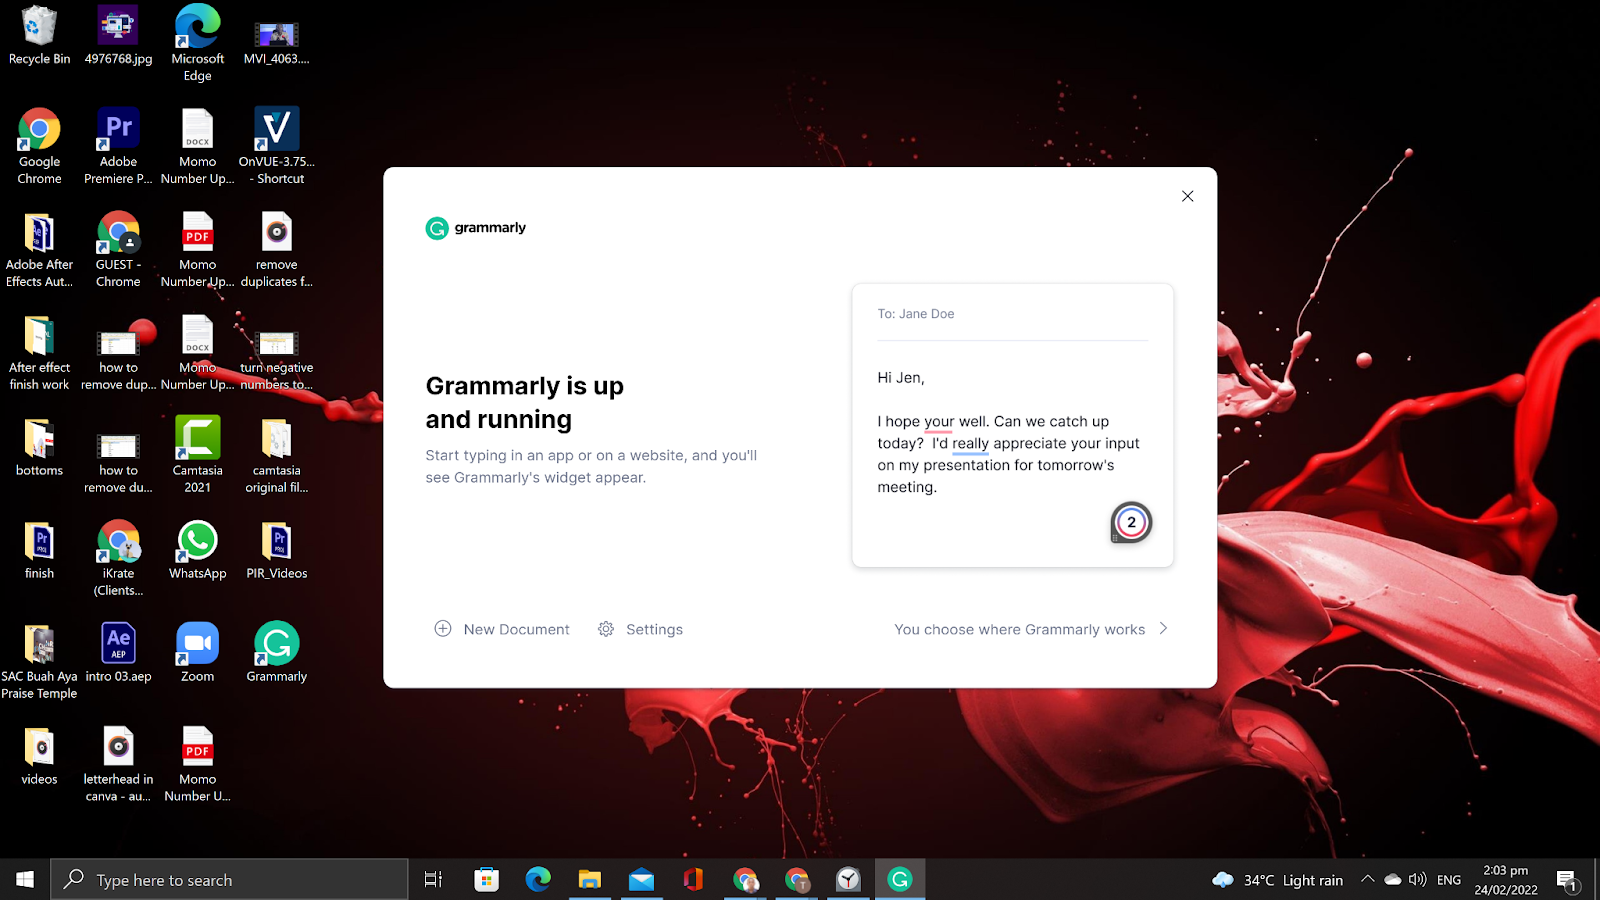1600x900 pixels.
Task: Select the 'After effect finish work' folder
Action: (40, 352)
